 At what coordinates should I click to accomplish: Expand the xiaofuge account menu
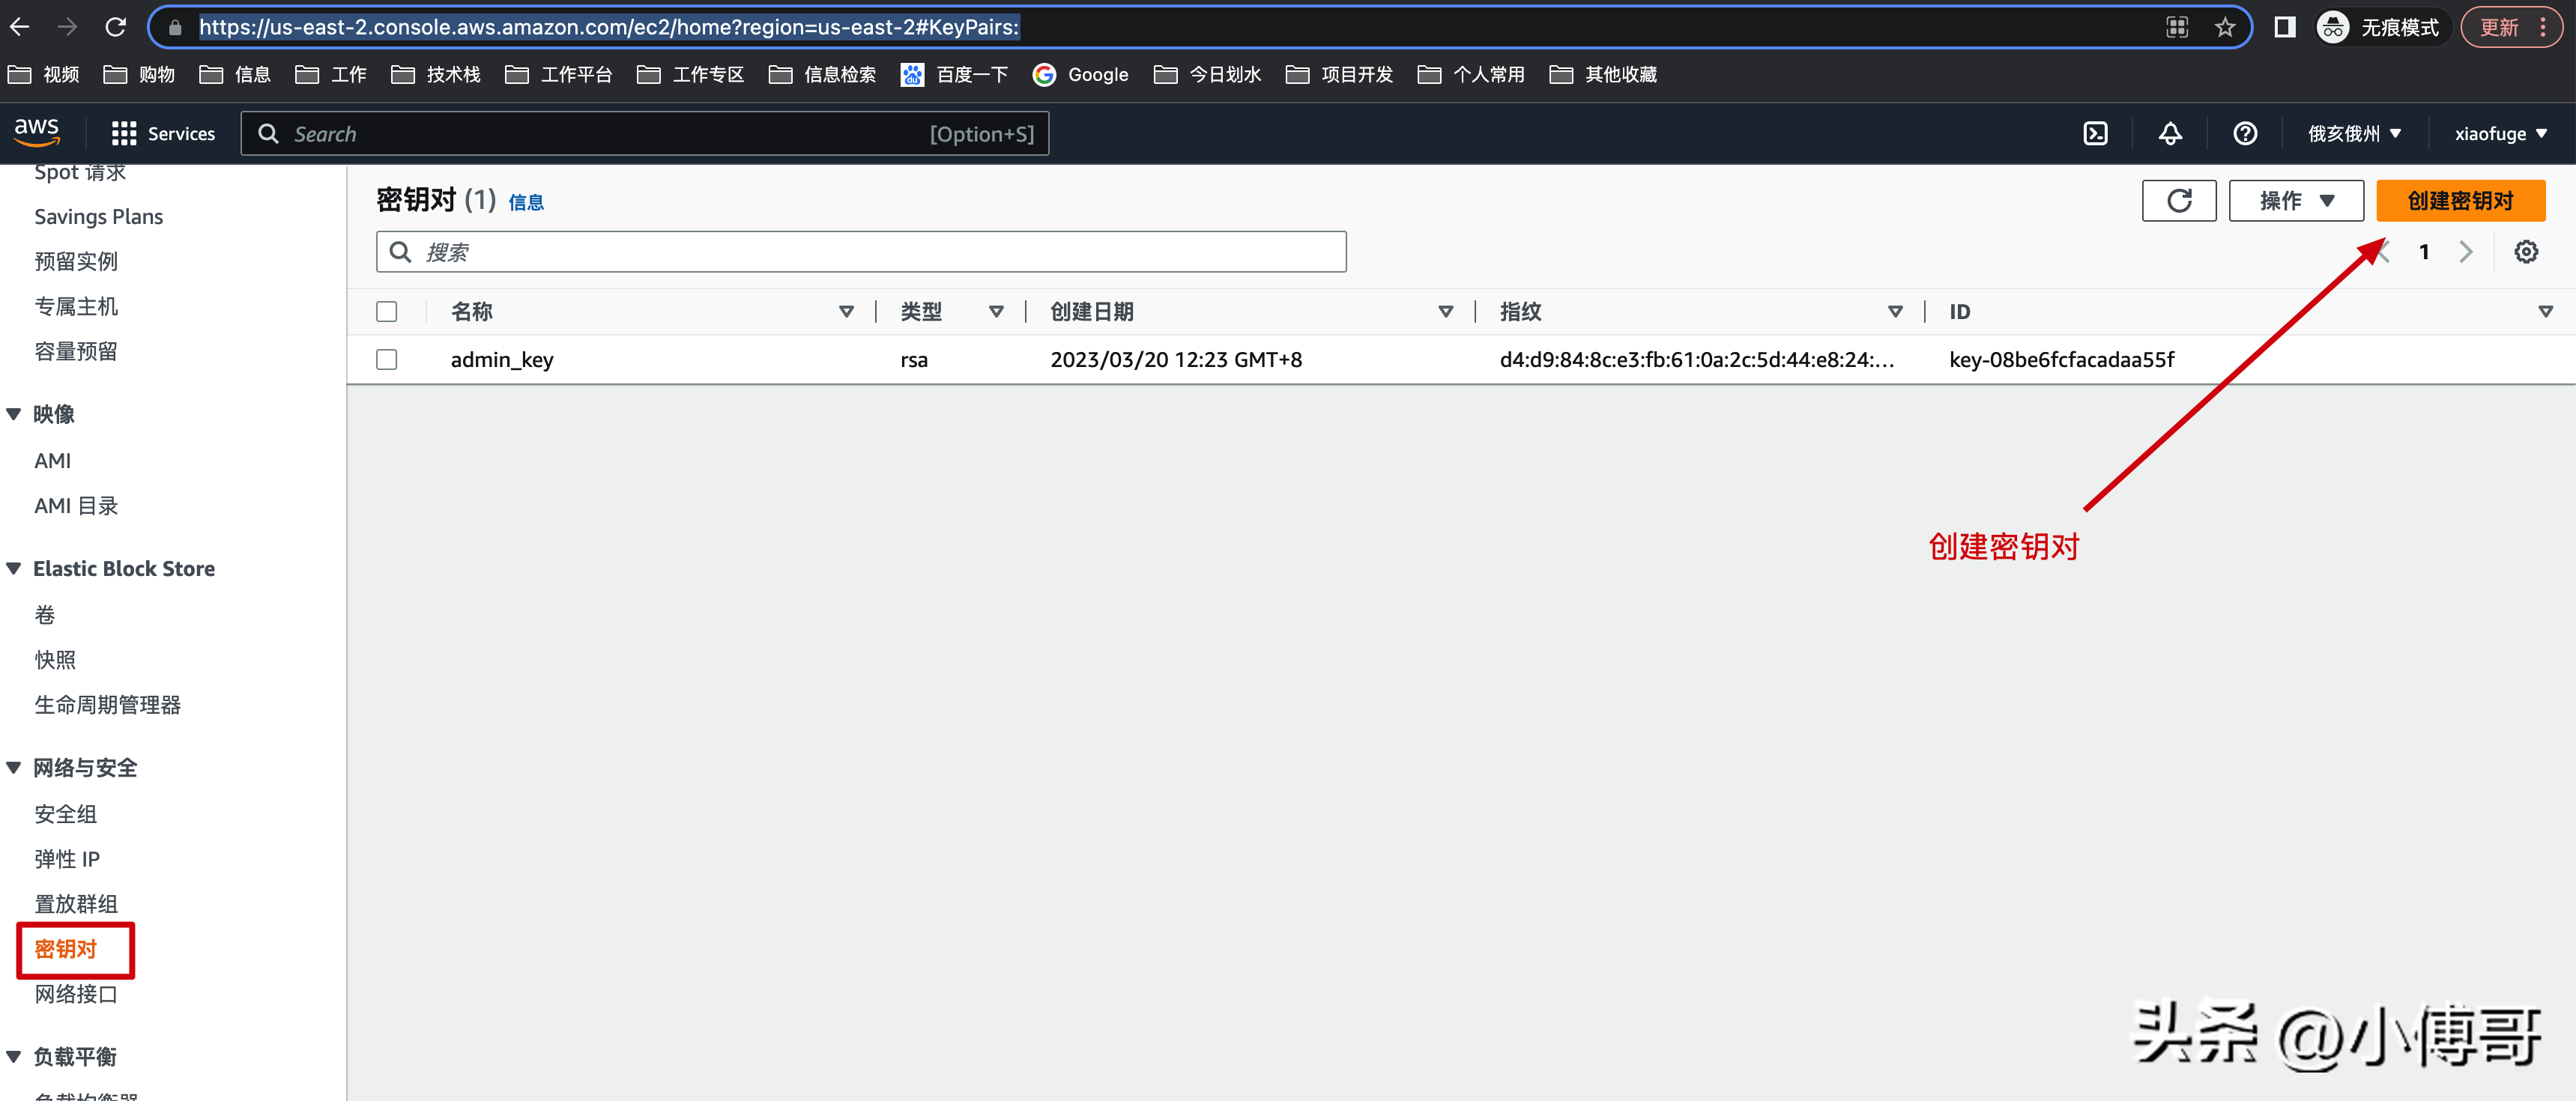pos(2500,134)
